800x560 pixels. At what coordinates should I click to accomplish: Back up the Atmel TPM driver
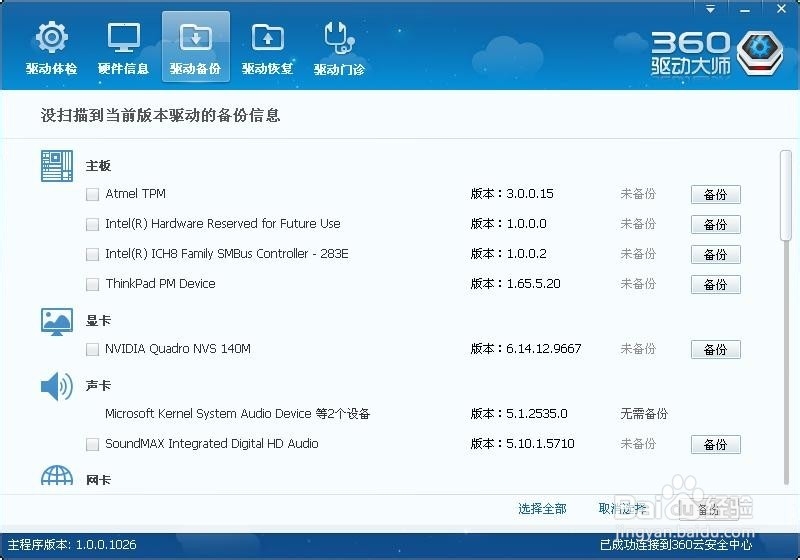(x=715, y=194)
